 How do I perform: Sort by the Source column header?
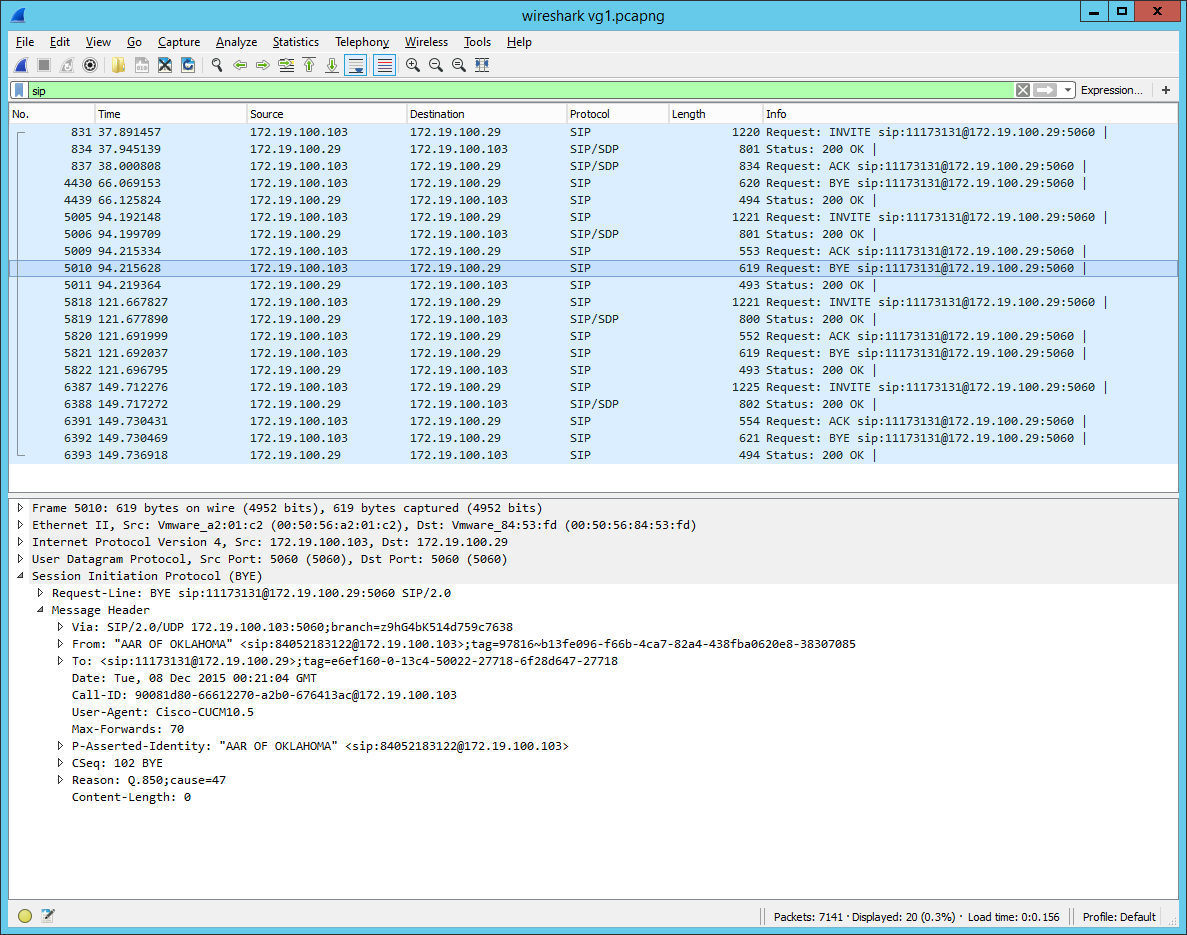point(327,114)
